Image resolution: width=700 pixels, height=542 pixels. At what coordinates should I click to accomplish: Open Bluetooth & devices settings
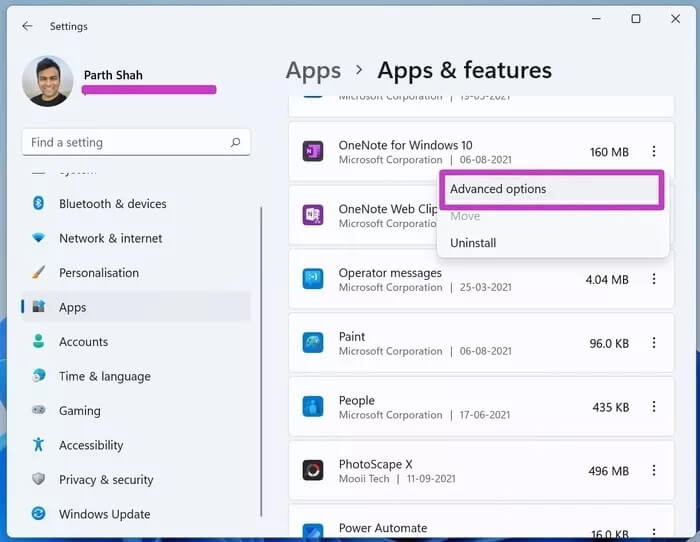[x=137, y=204]
